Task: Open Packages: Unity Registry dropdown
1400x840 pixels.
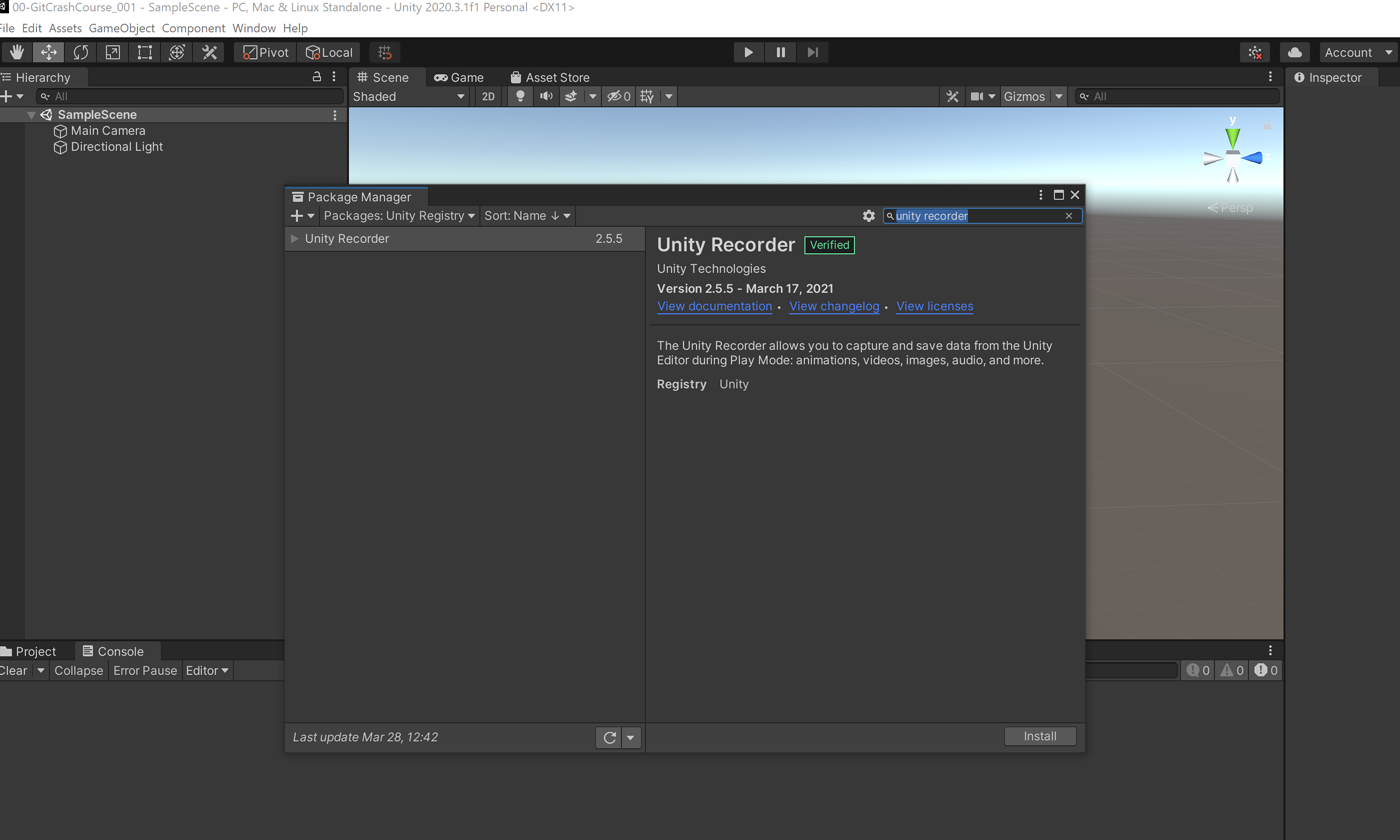Action: click(399, 216)
